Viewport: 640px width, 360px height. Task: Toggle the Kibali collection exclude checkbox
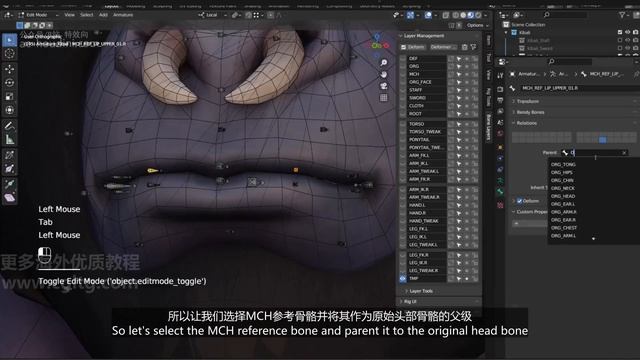[x=620, y=32]
